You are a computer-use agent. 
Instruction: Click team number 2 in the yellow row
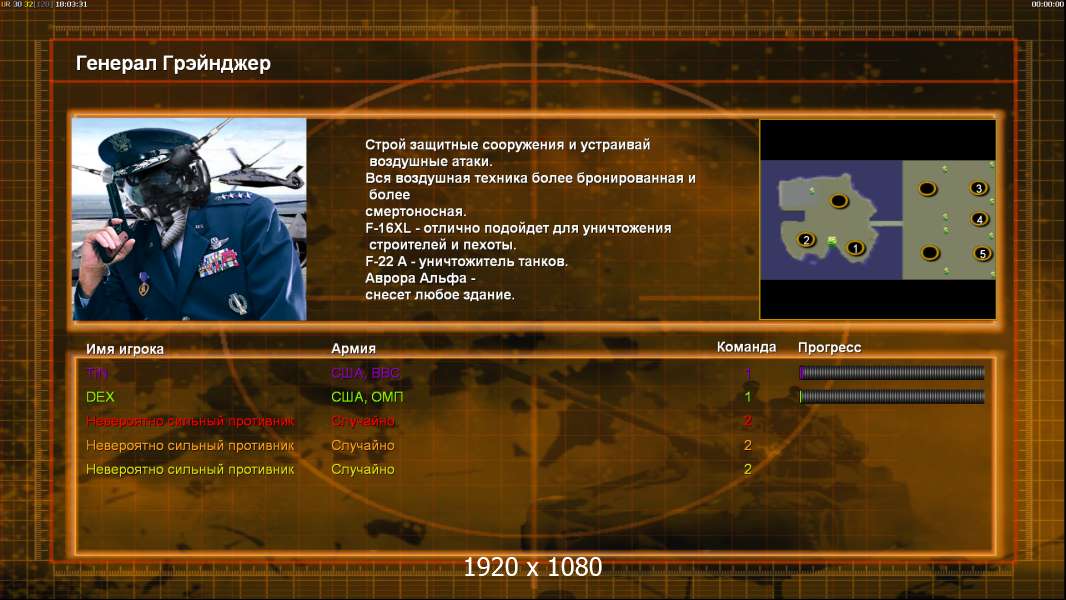748,469
